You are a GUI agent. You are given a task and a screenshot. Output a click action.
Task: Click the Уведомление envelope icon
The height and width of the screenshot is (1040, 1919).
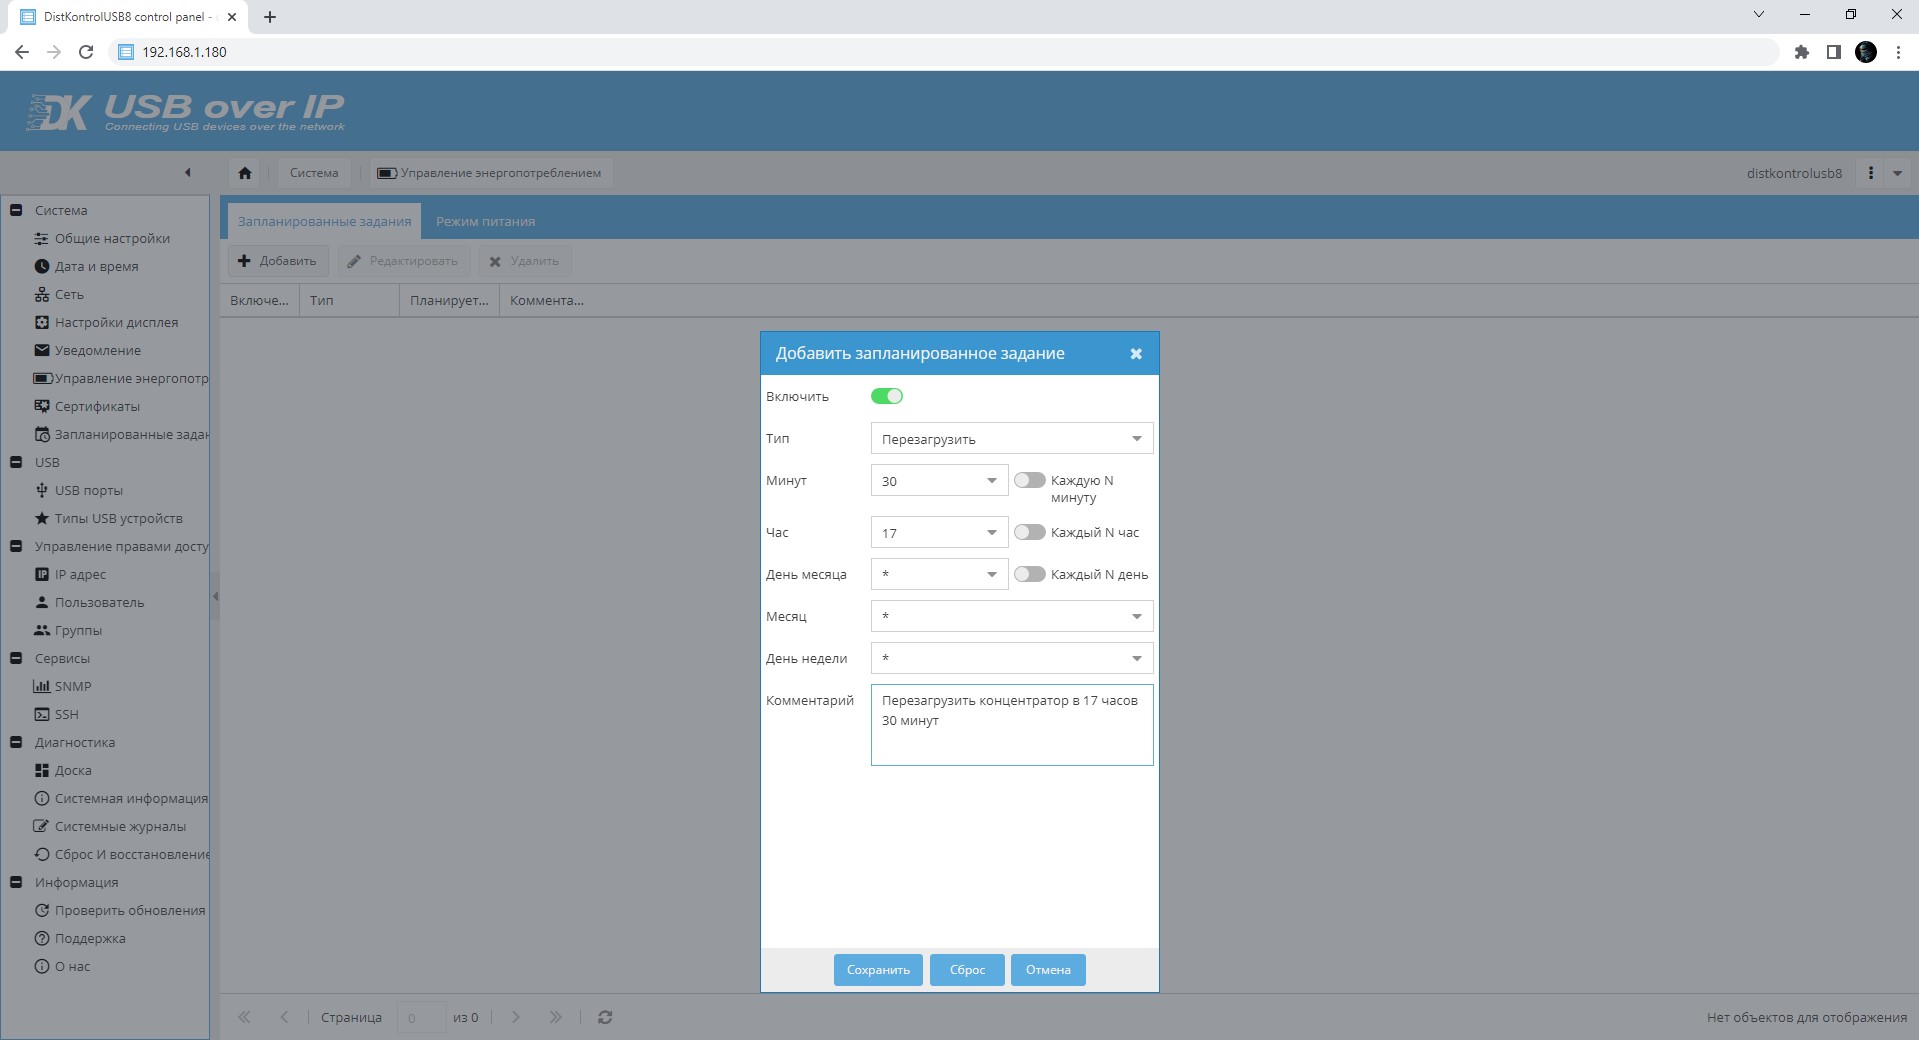point(42,350)
